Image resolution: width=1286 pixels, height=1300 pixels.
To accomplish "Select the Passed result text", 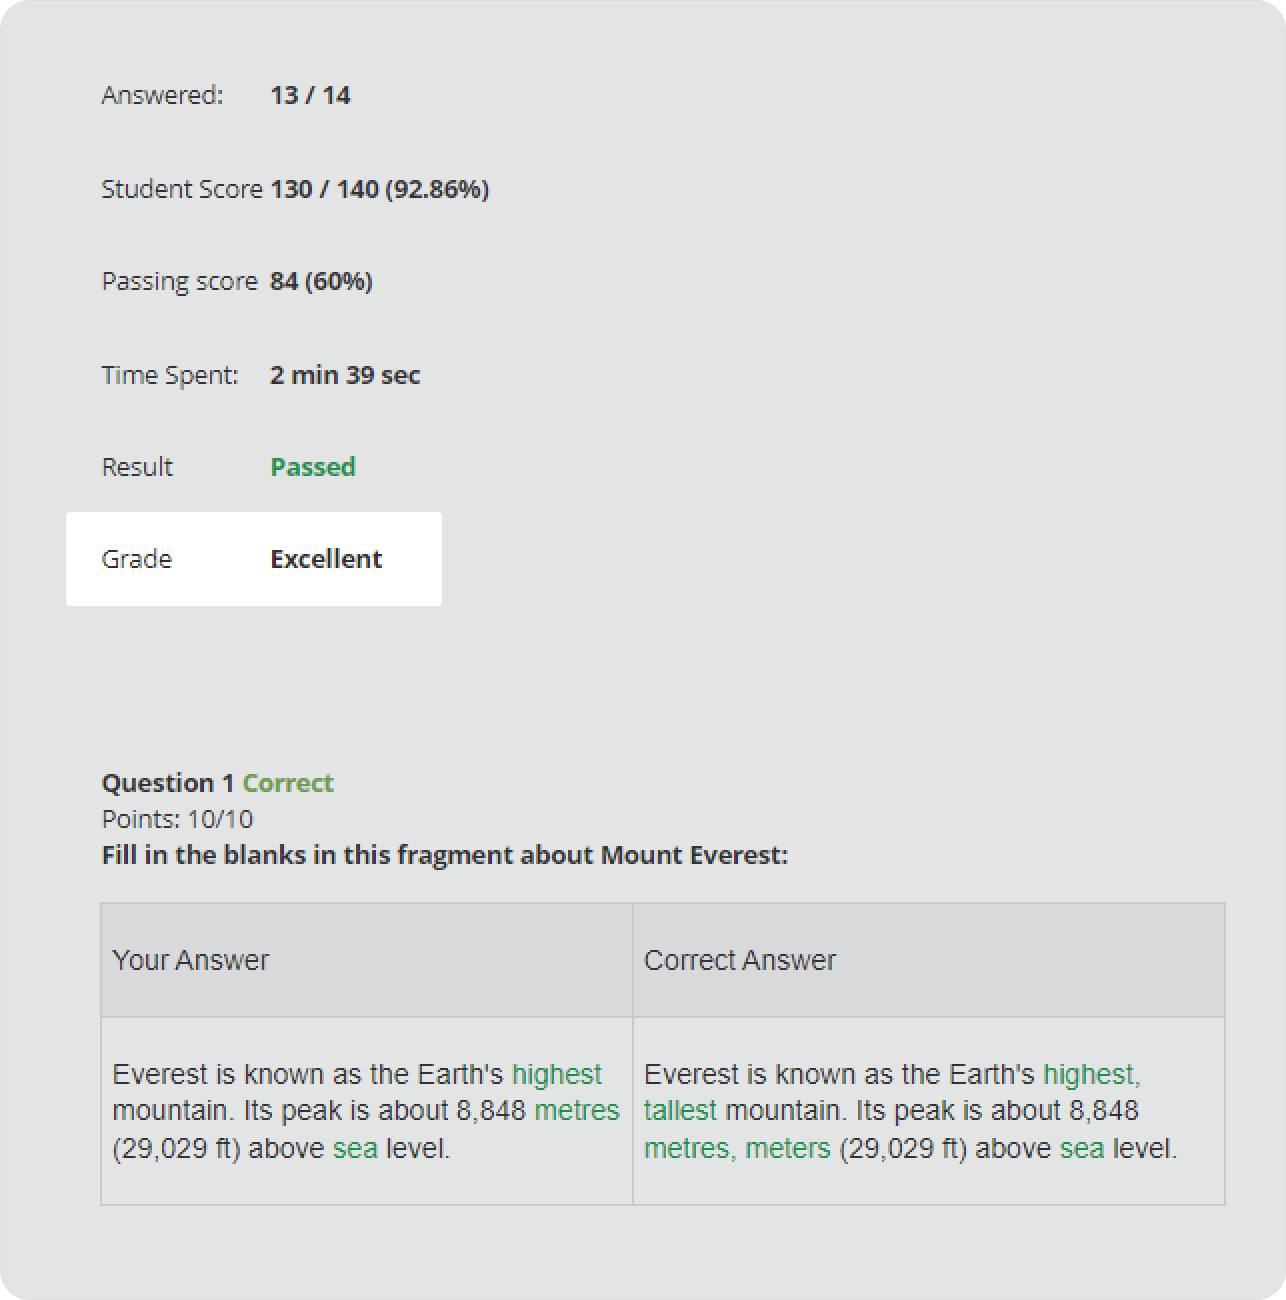I will (313, 467).
